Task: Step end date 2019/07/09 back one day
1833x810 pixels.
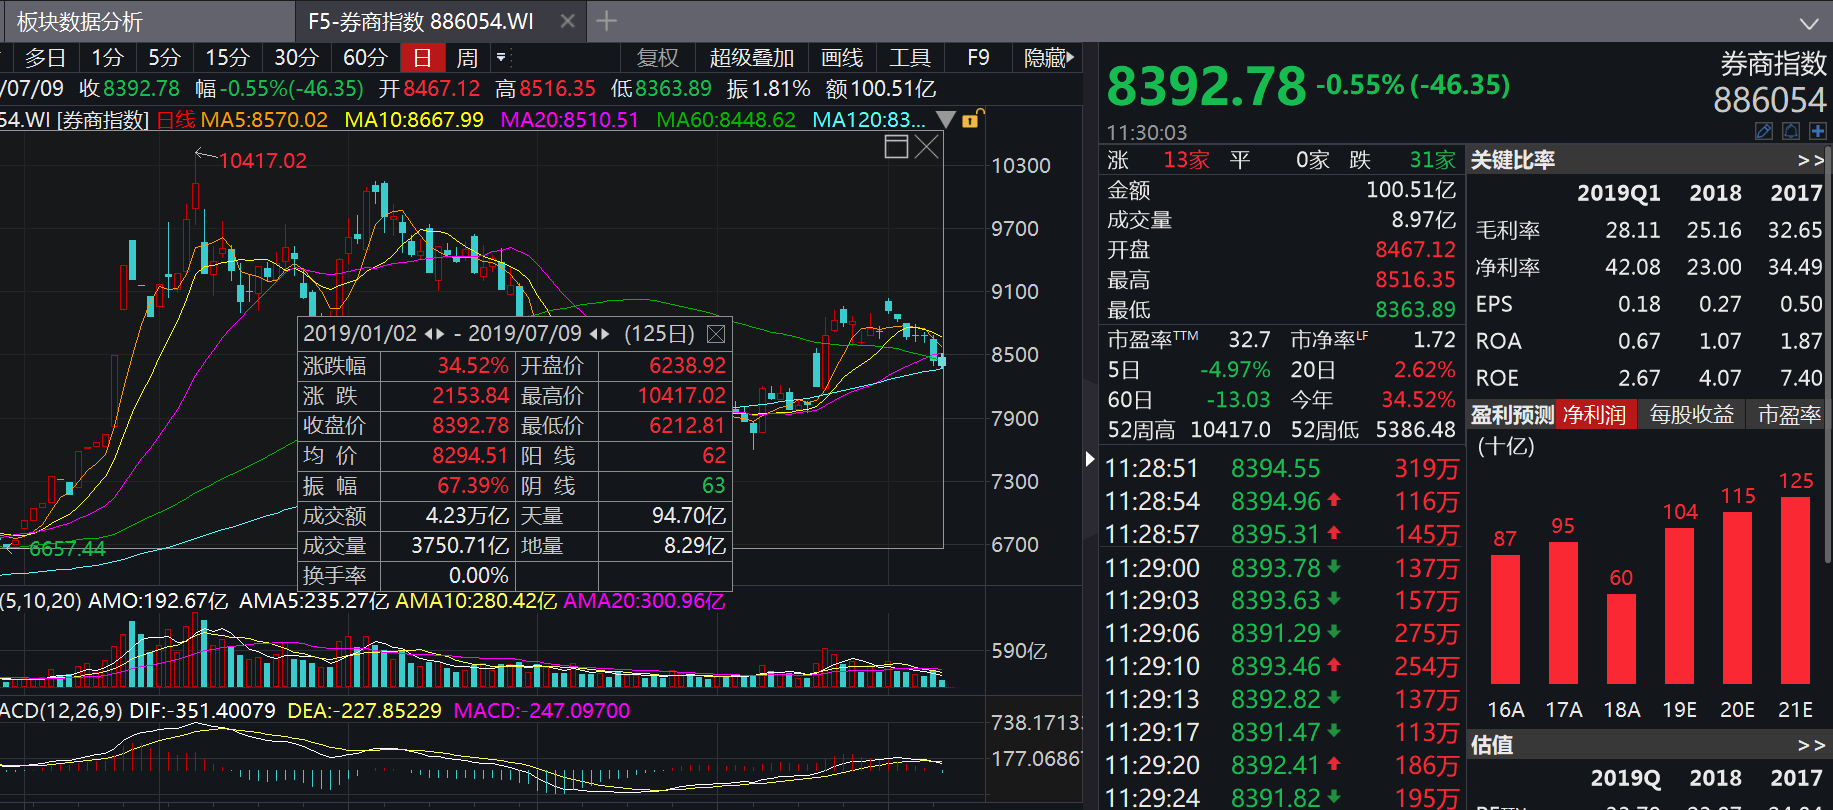Action: coord(594,334)
